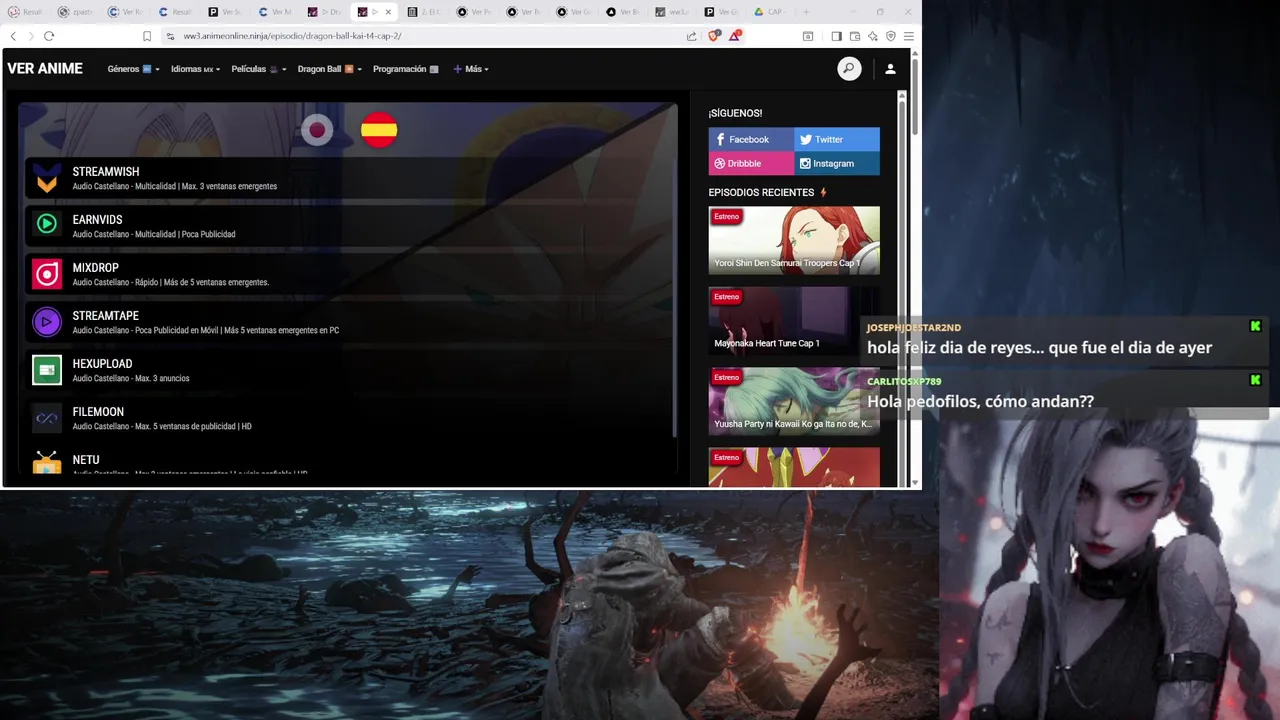Click the page search screenshot icon in toolbar
The width and height of the screenshot is (1280, 720).
(x=808, y=36)
